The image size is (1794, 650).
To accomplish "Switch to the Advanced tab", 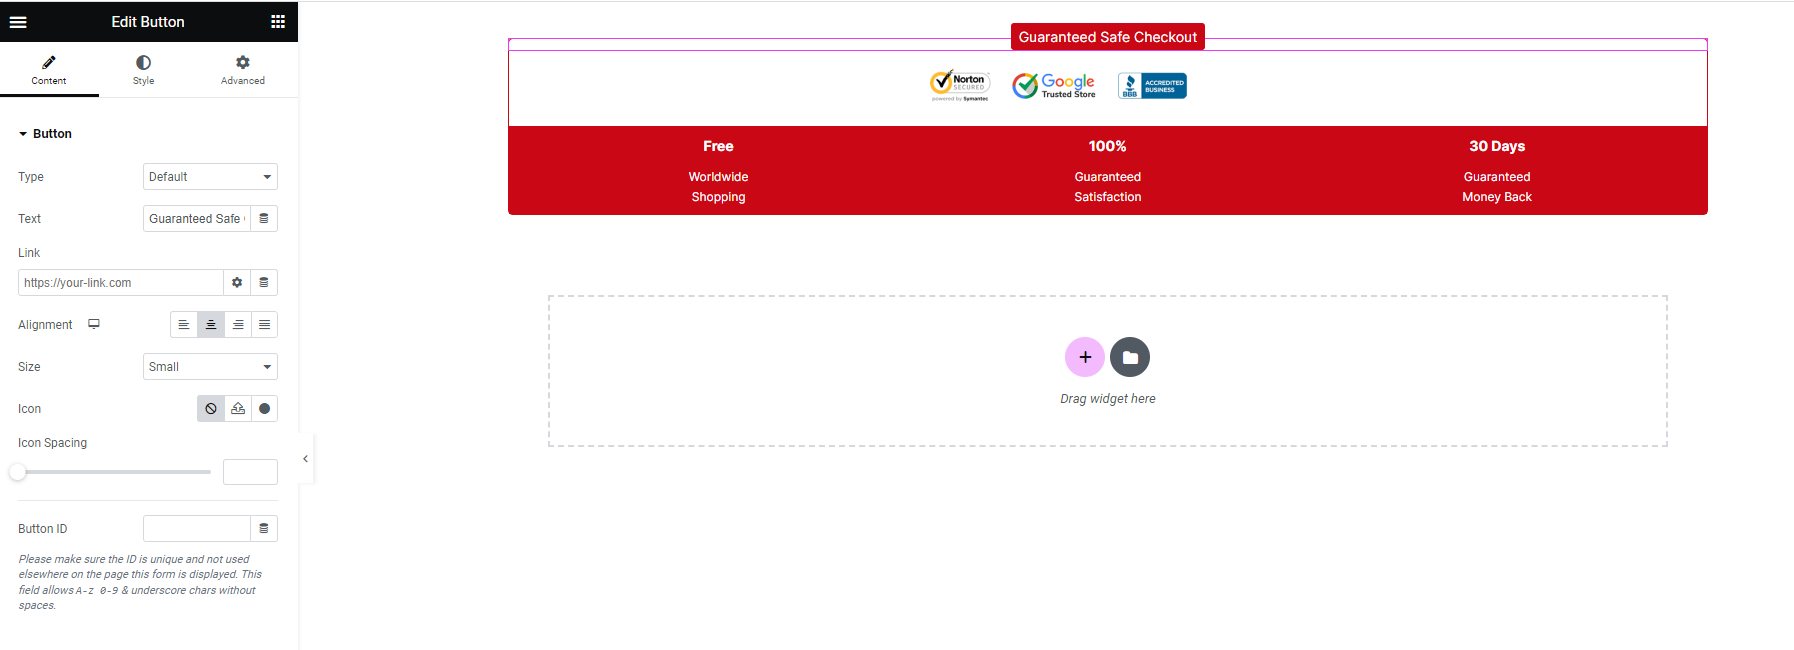I will [x=243, y=70].
